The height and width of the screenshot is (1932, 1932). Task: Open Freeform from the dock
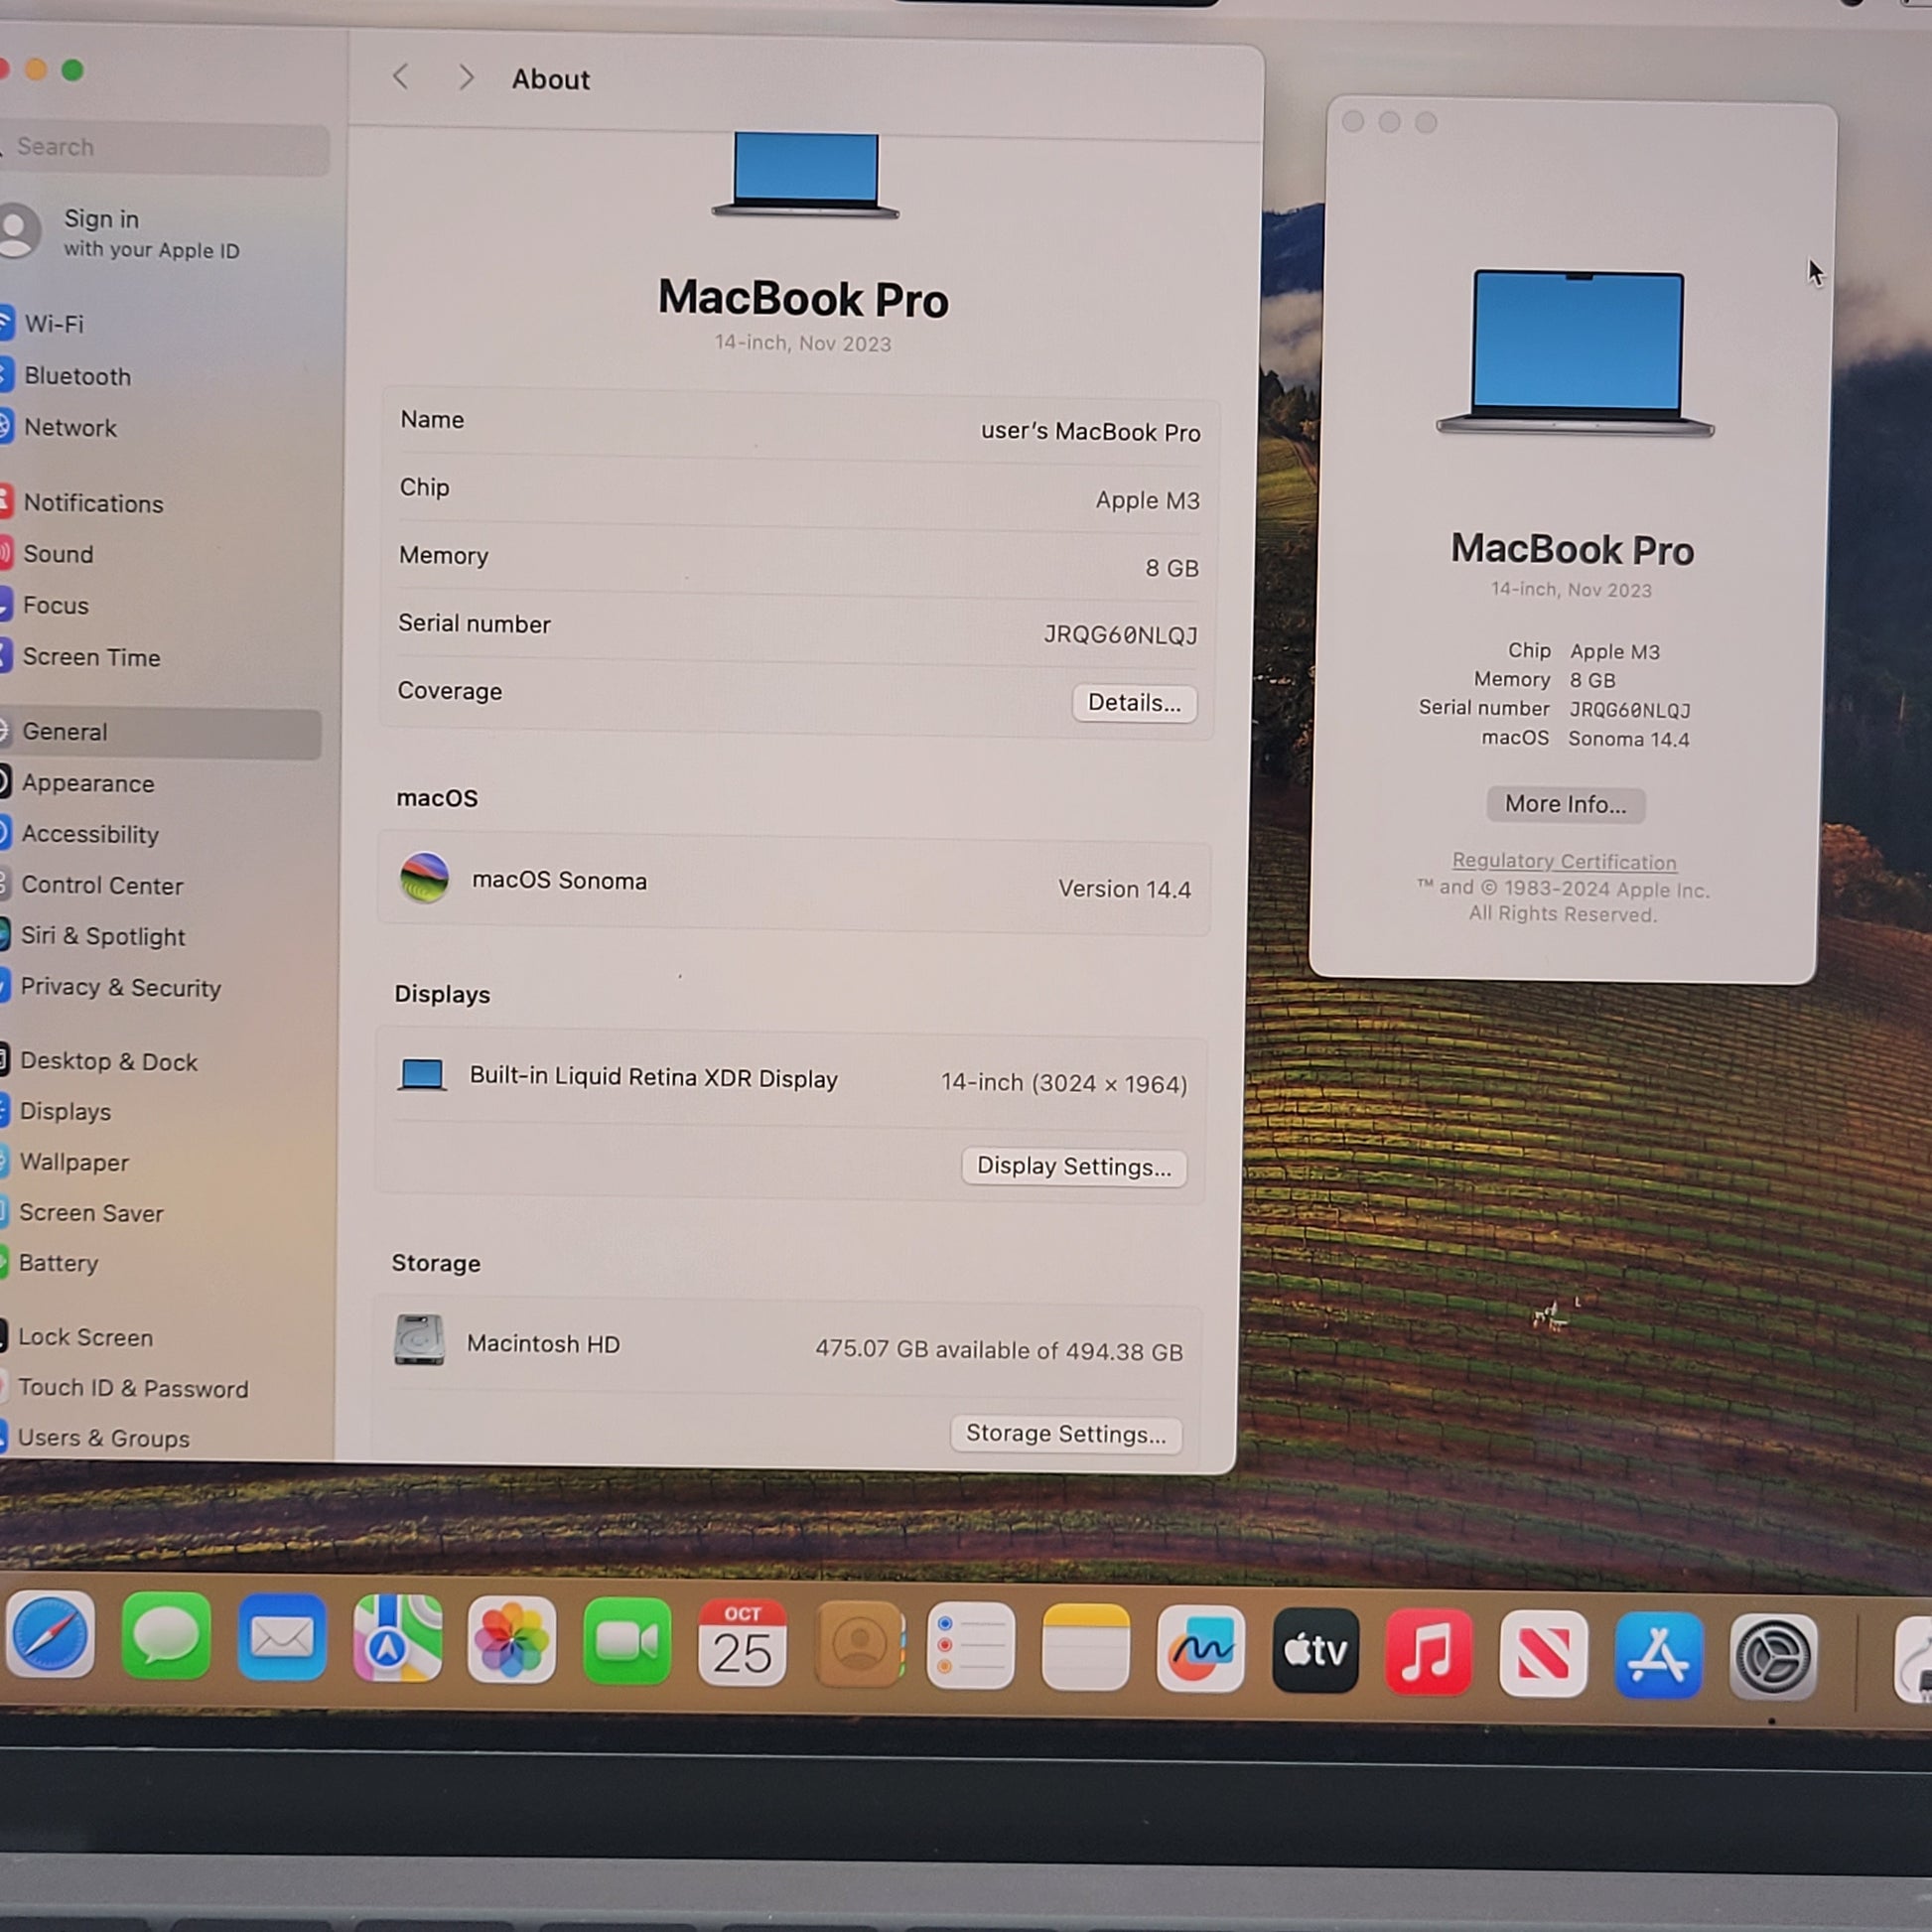(x=1200, y=1649)
